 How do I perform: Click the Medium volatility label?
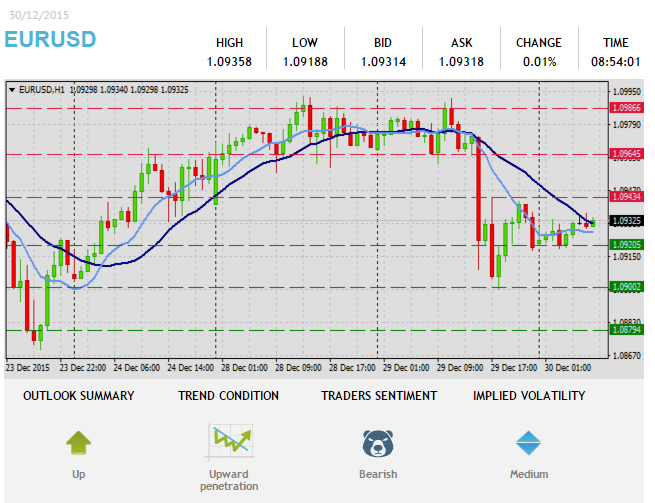click(529, 474)
